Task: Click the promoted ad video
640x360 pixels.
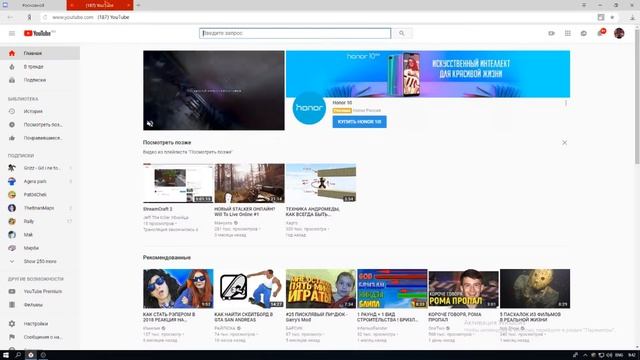Action: tap(214, 90)
